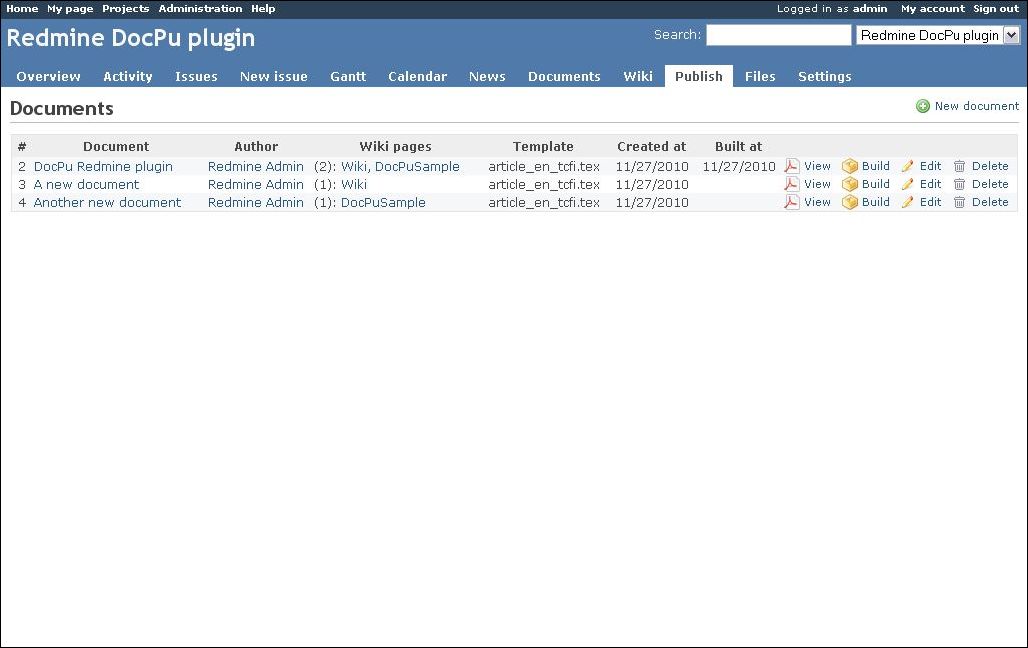The image size is (1028, 648).
Task: Open the A new document link
Action: click(87, 184)
